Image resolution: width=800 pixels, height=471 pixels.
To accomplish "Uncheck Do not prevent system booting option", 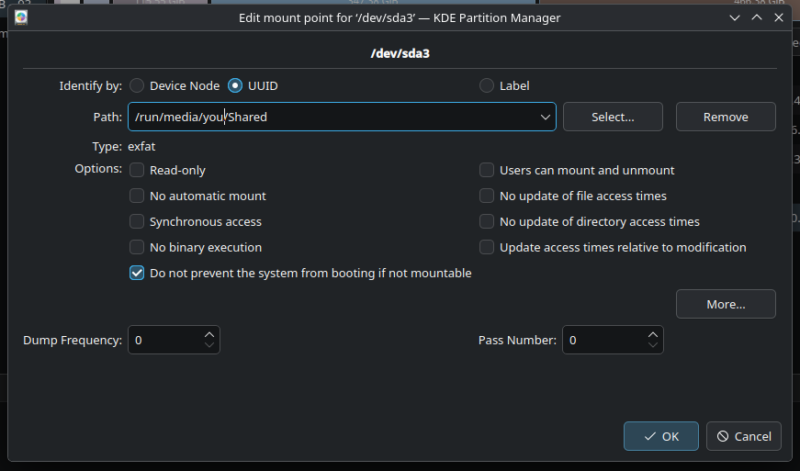I will pyautogui.click(x=137, y=273).
